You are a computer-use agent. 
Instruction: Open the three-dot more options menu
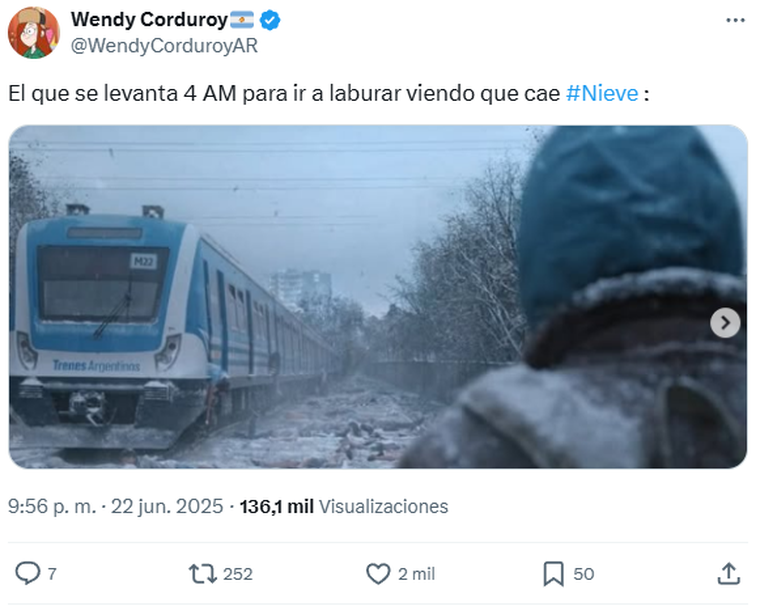pos(735,20)
